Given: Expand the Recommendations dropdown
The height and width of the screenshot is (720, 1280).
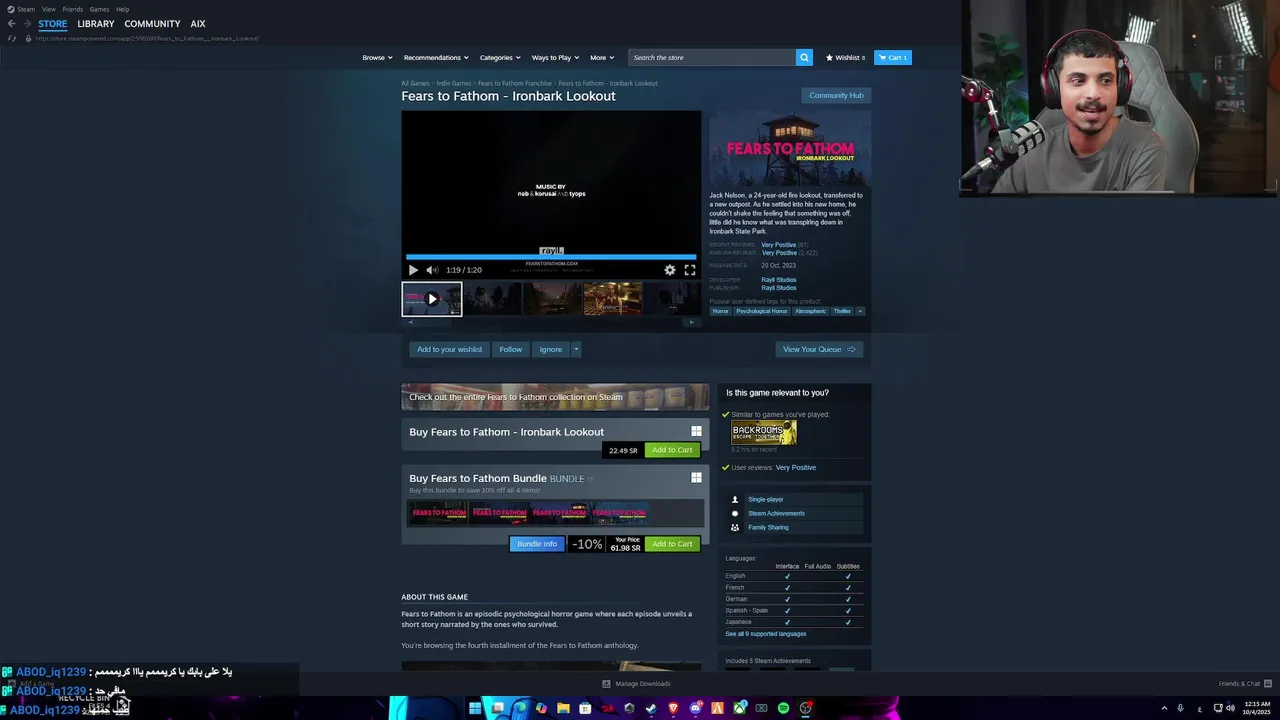Looking at the screenshot, I should click(x=436, y=57).
